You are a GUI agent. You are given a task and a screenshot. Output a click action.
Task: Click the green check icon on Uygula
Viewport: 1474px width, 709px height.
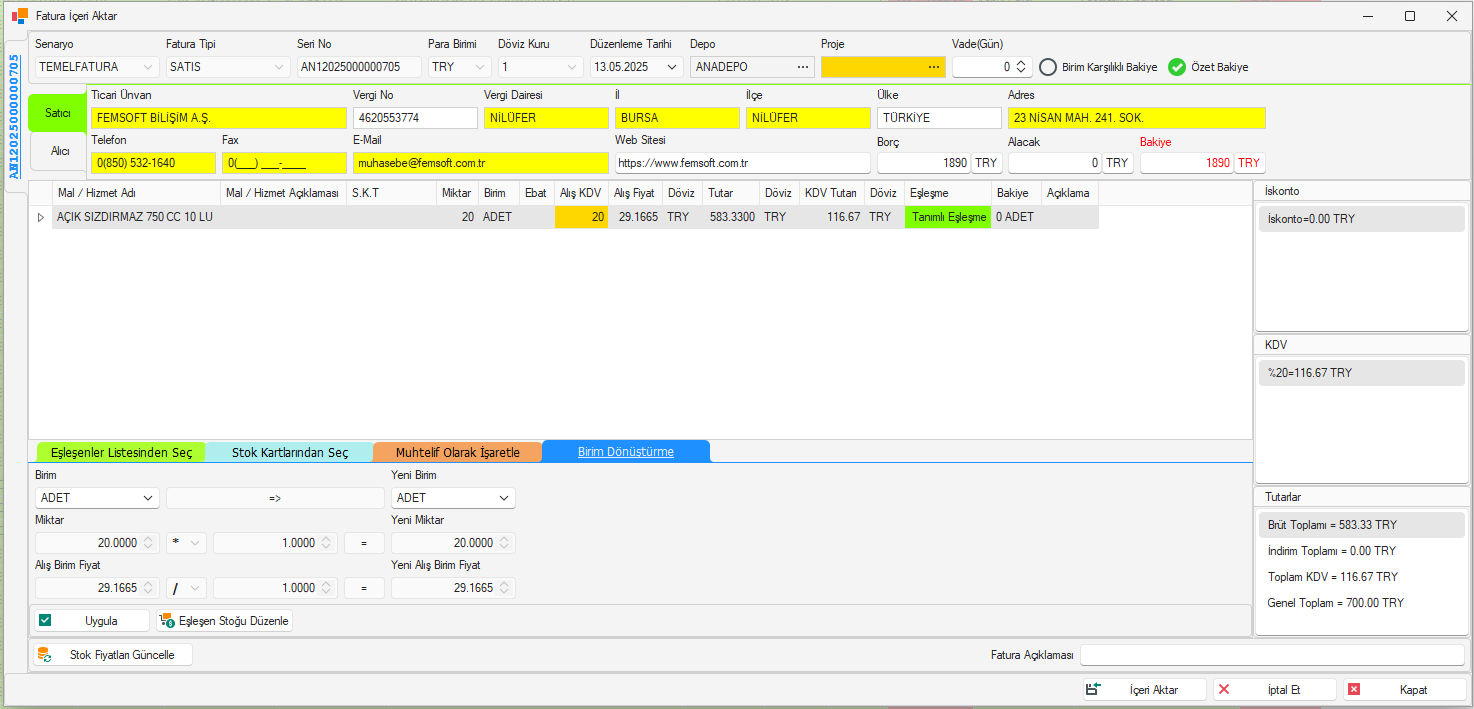pos(45,620)
